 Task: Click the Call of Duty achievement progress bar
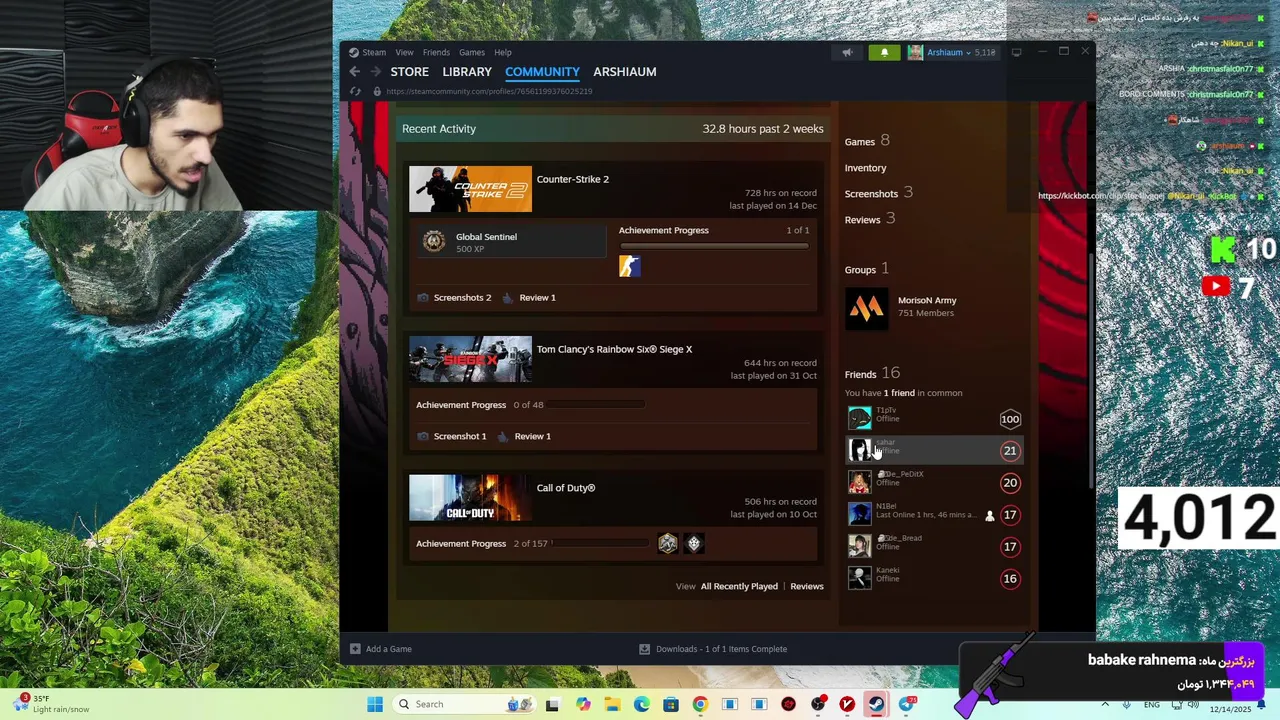(601, 543)
